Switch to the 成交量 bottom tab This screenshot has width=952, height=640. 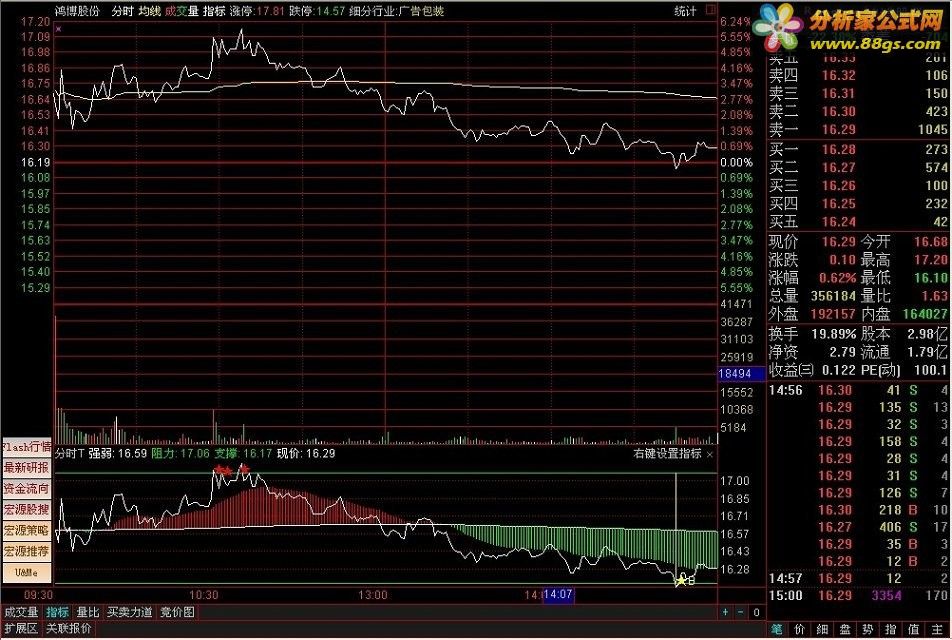point(21,612)
